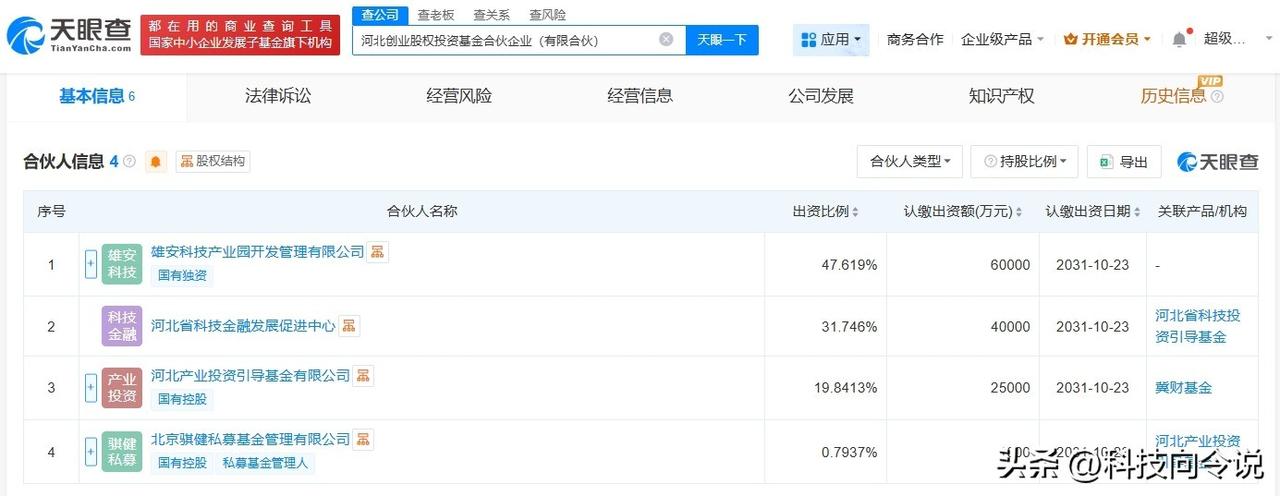Open equity structure icon for 北京骐健私募基金管理有限公司
The width and height of the screenshot is (1280, 496).
click(x=363, y=439)
